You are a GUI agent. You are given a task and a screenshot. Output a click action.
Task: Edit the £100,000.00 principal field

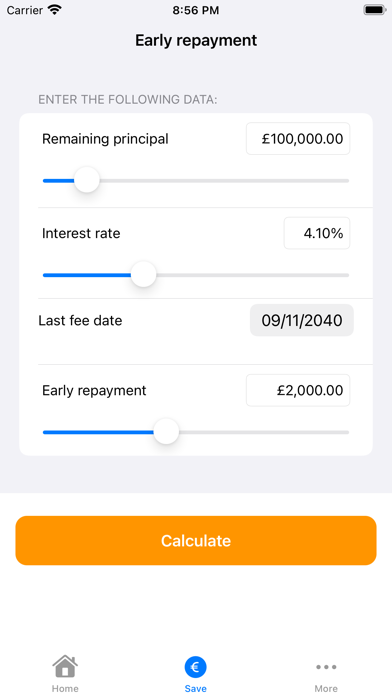pos(298,139)
